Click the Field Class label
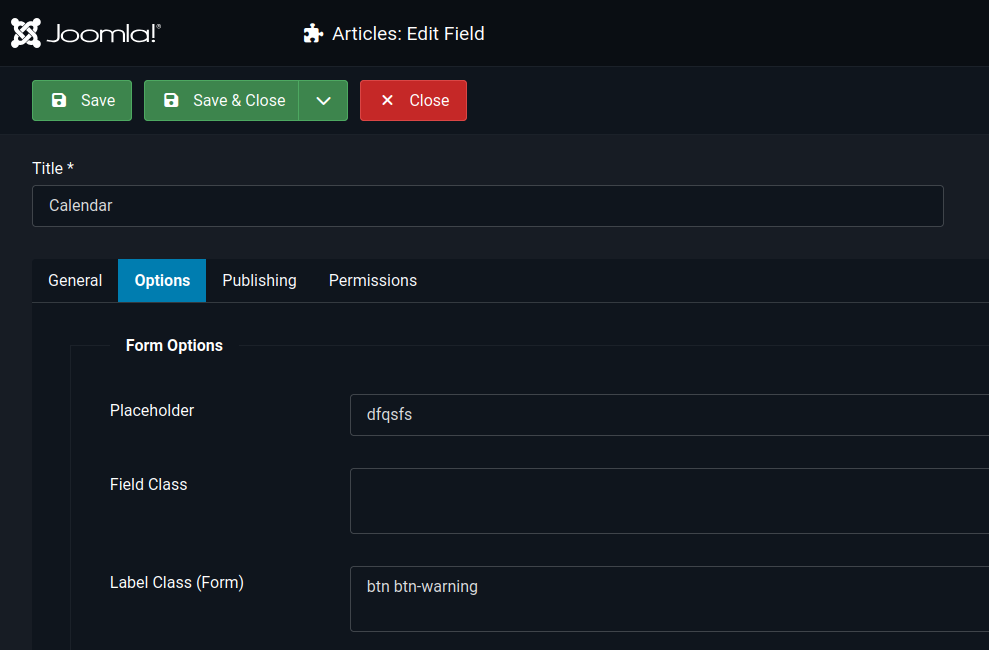Image resolution: width=989 pixels, height=650 pixels. (x=148, y=484)
